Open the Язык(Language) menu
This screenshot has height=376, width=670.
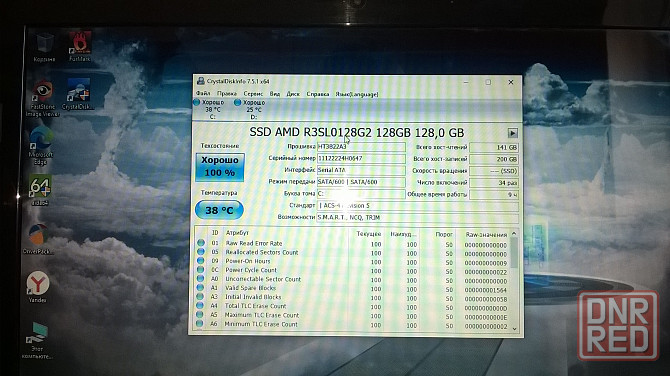[357, 94]
